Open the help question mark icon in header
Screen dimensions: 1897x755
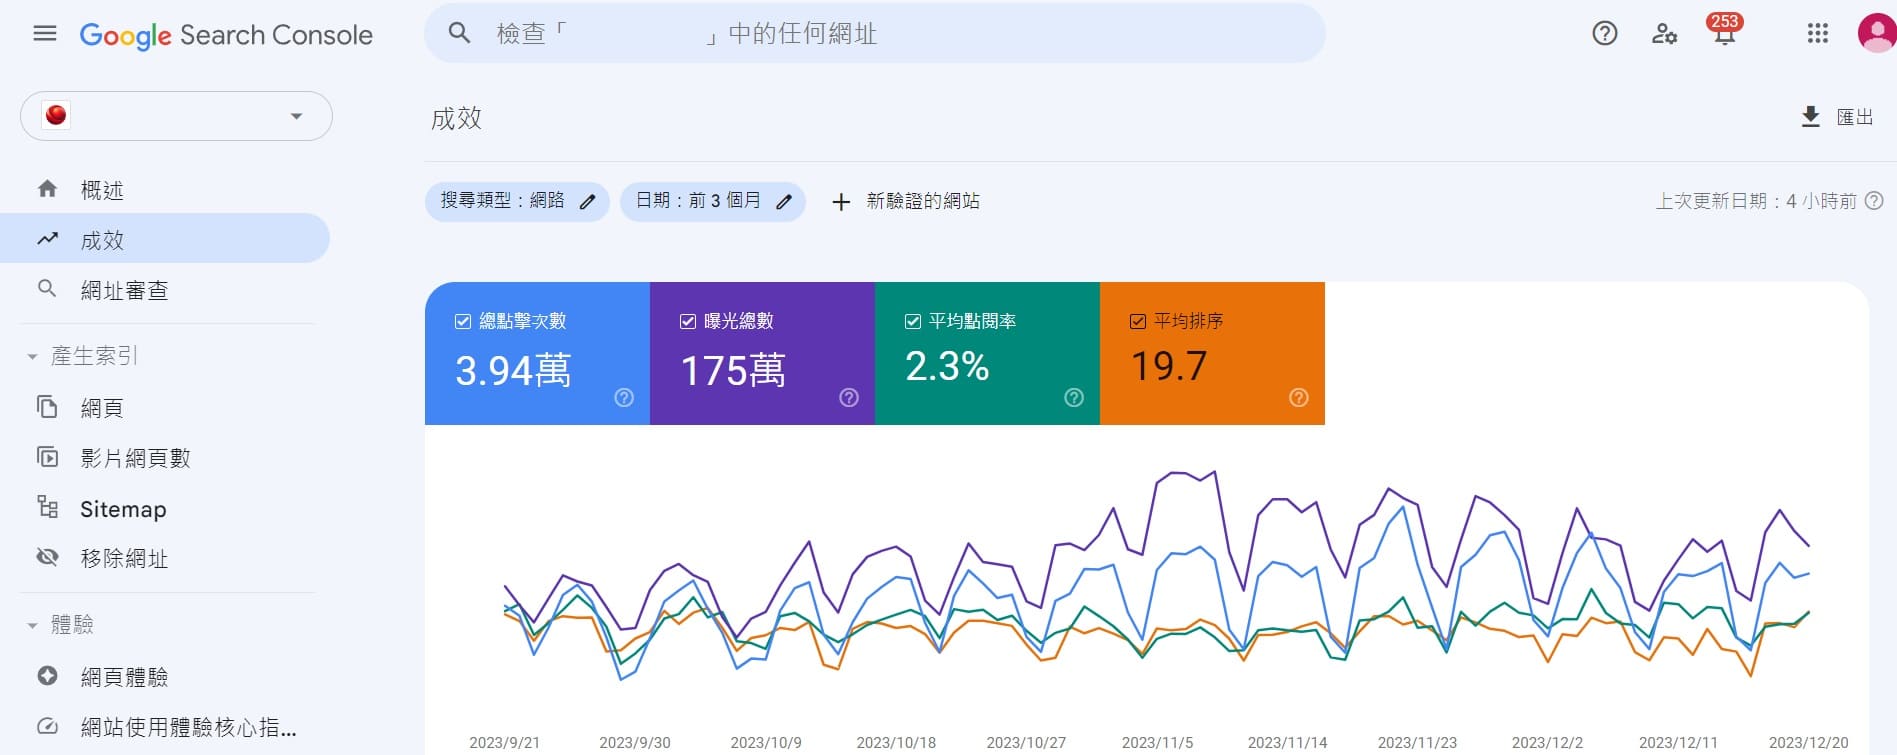click(1605, 34)
